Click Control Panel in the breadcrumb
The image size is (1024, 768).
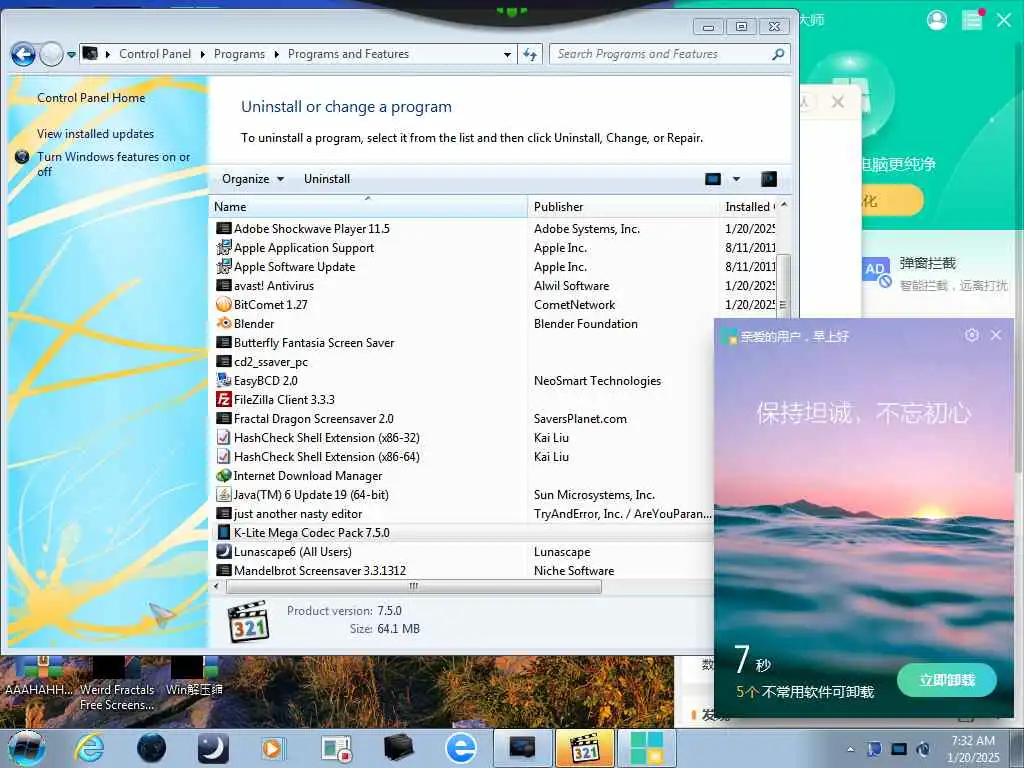pos(155,54)
